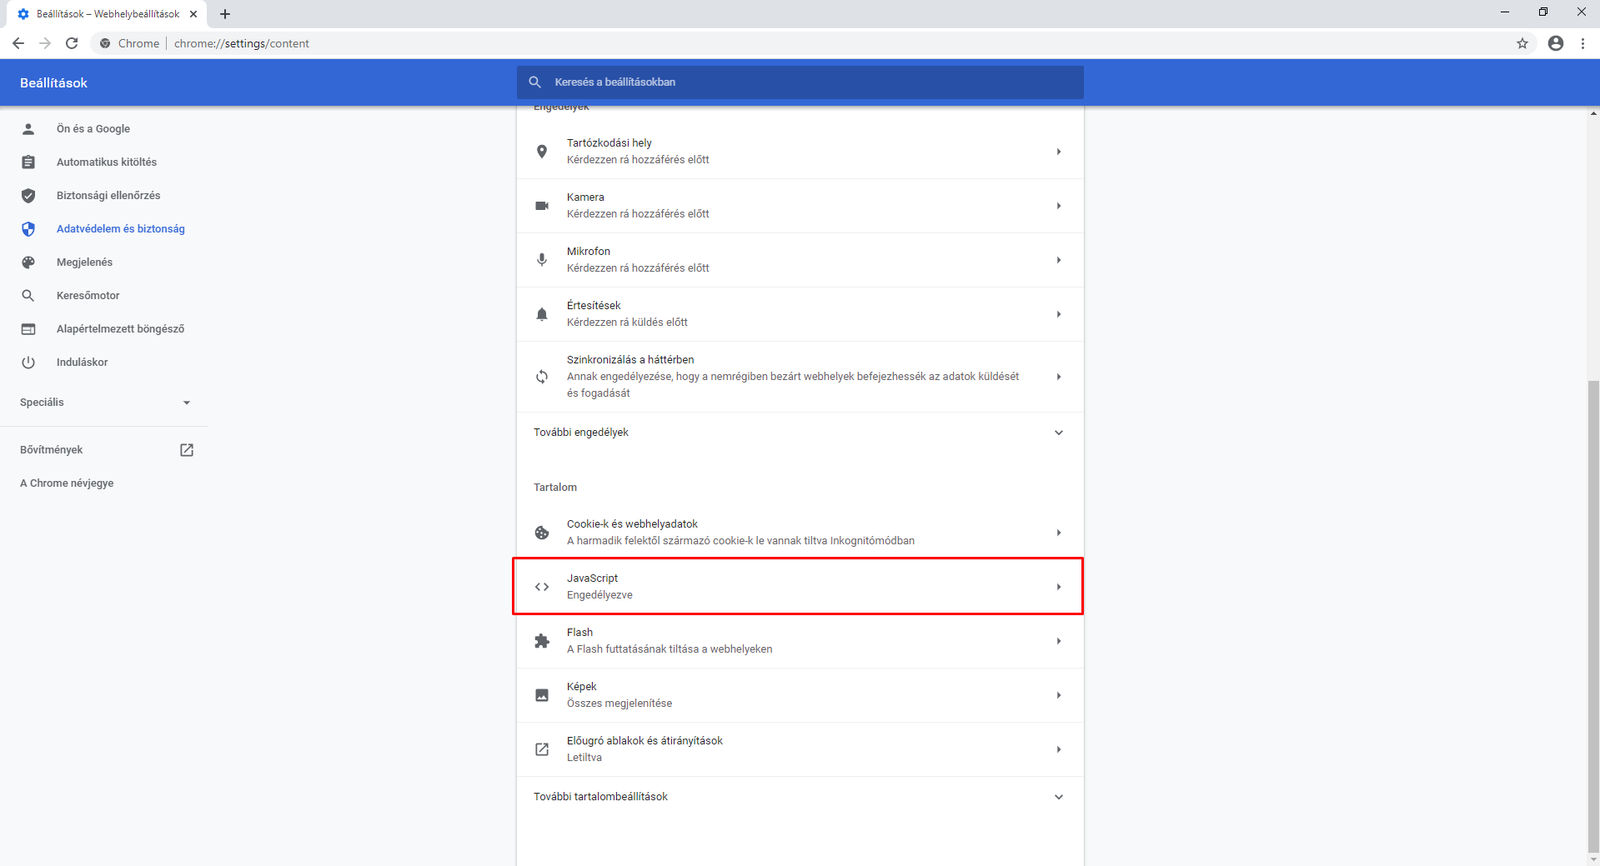Open new tab with plus button
This screenshot has height=866, width=1600.
point(225,14)
